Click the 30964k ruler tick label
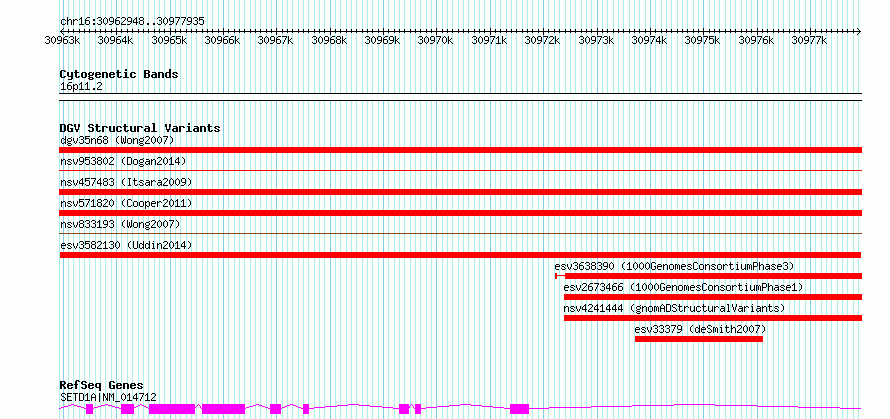Viewport: 890px width, 419px height. (x=116, y=40)
